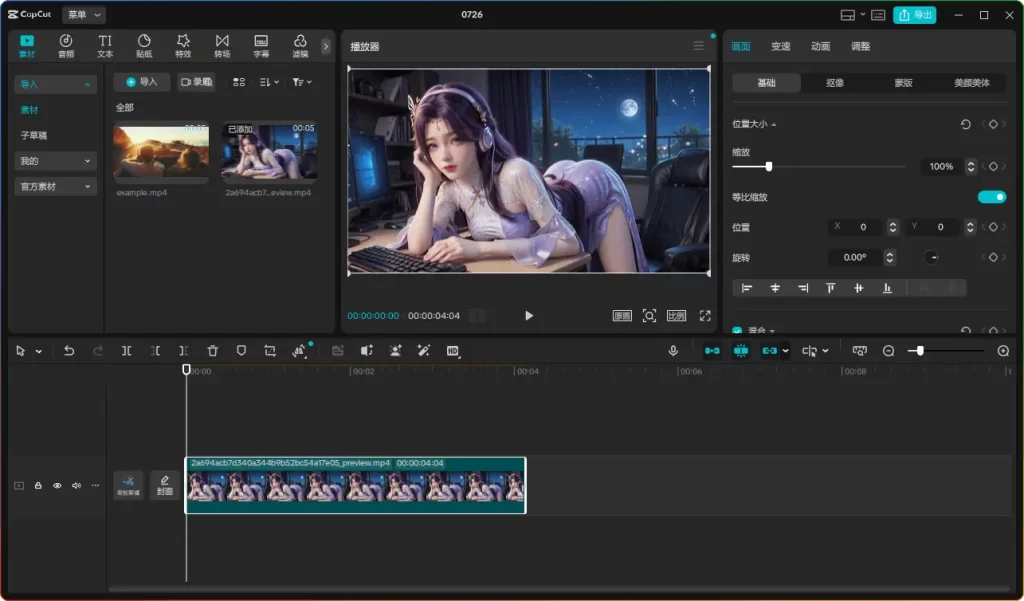
Task: Open the 字幕 (Captions) panel
Action: pos(261,46)
